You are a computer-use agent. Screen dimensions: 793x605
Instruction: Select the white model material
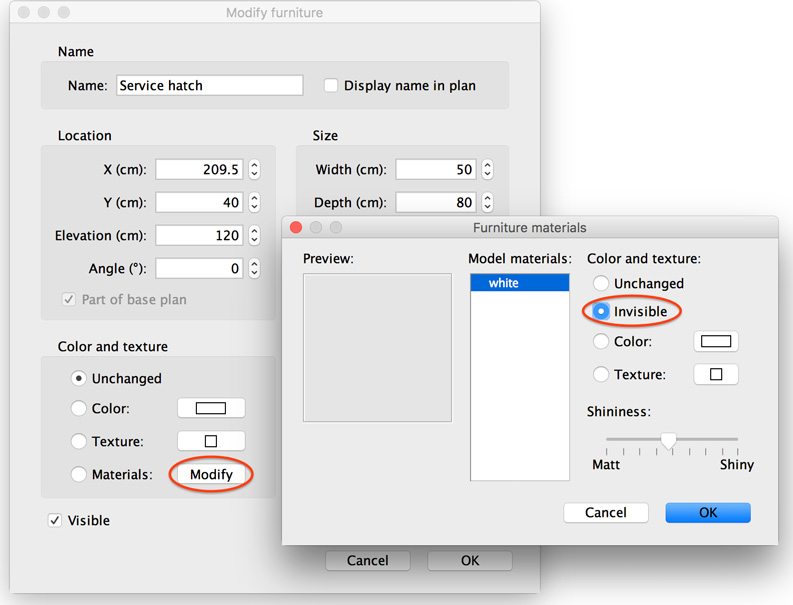click(519, 283)
